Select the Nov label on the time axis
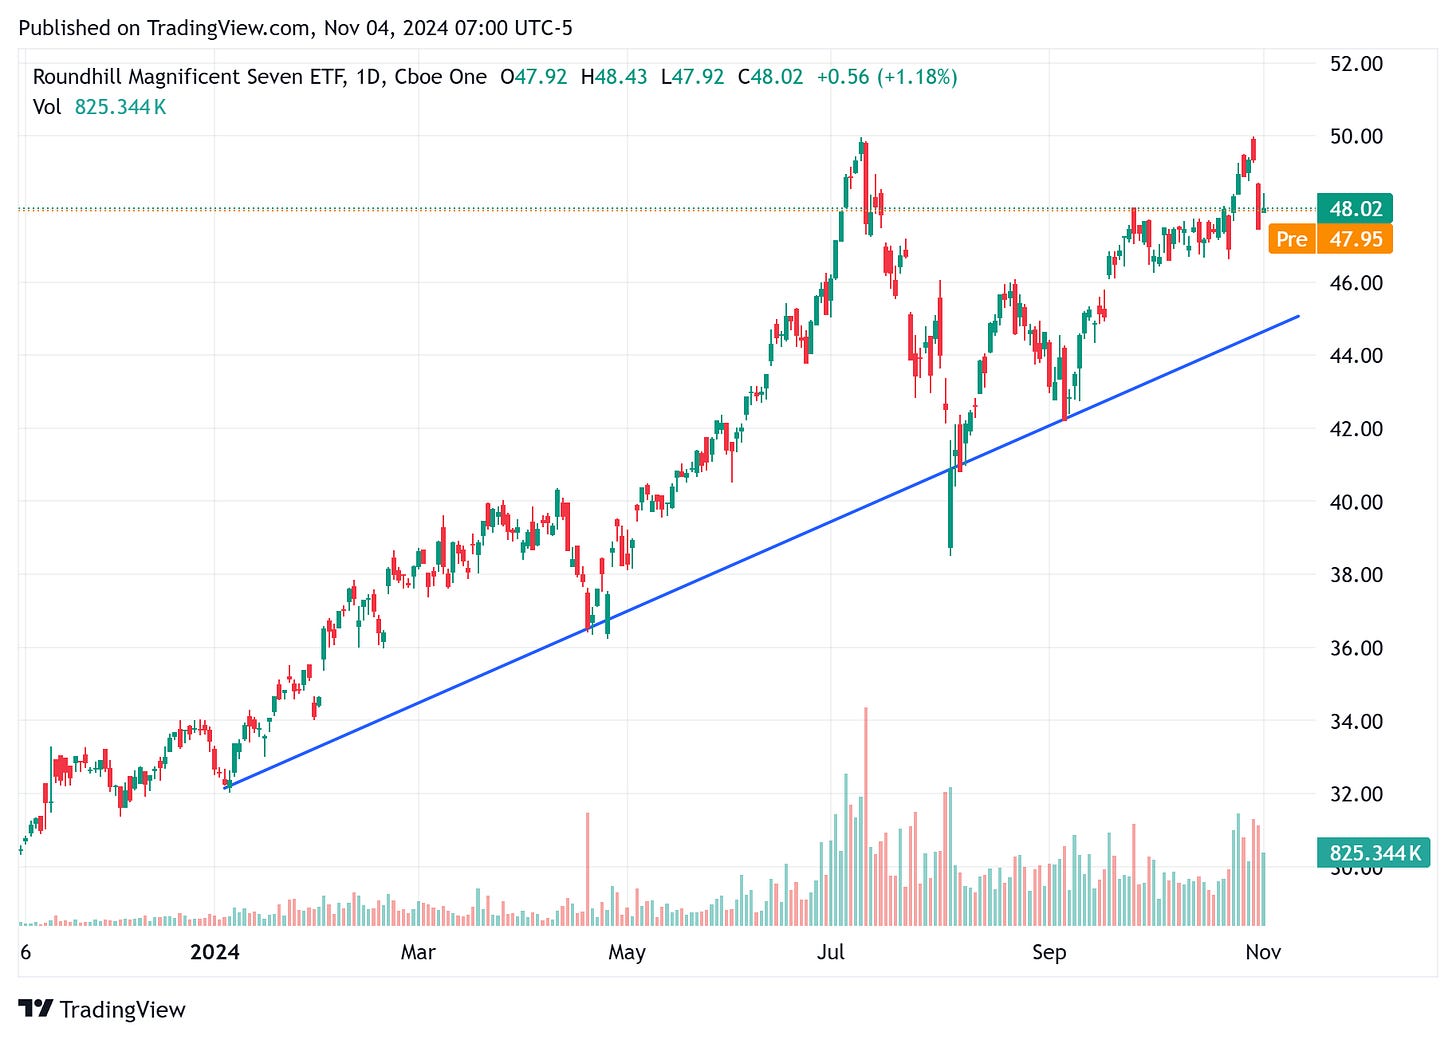1456x1040 pixels. pos(1262,952)
